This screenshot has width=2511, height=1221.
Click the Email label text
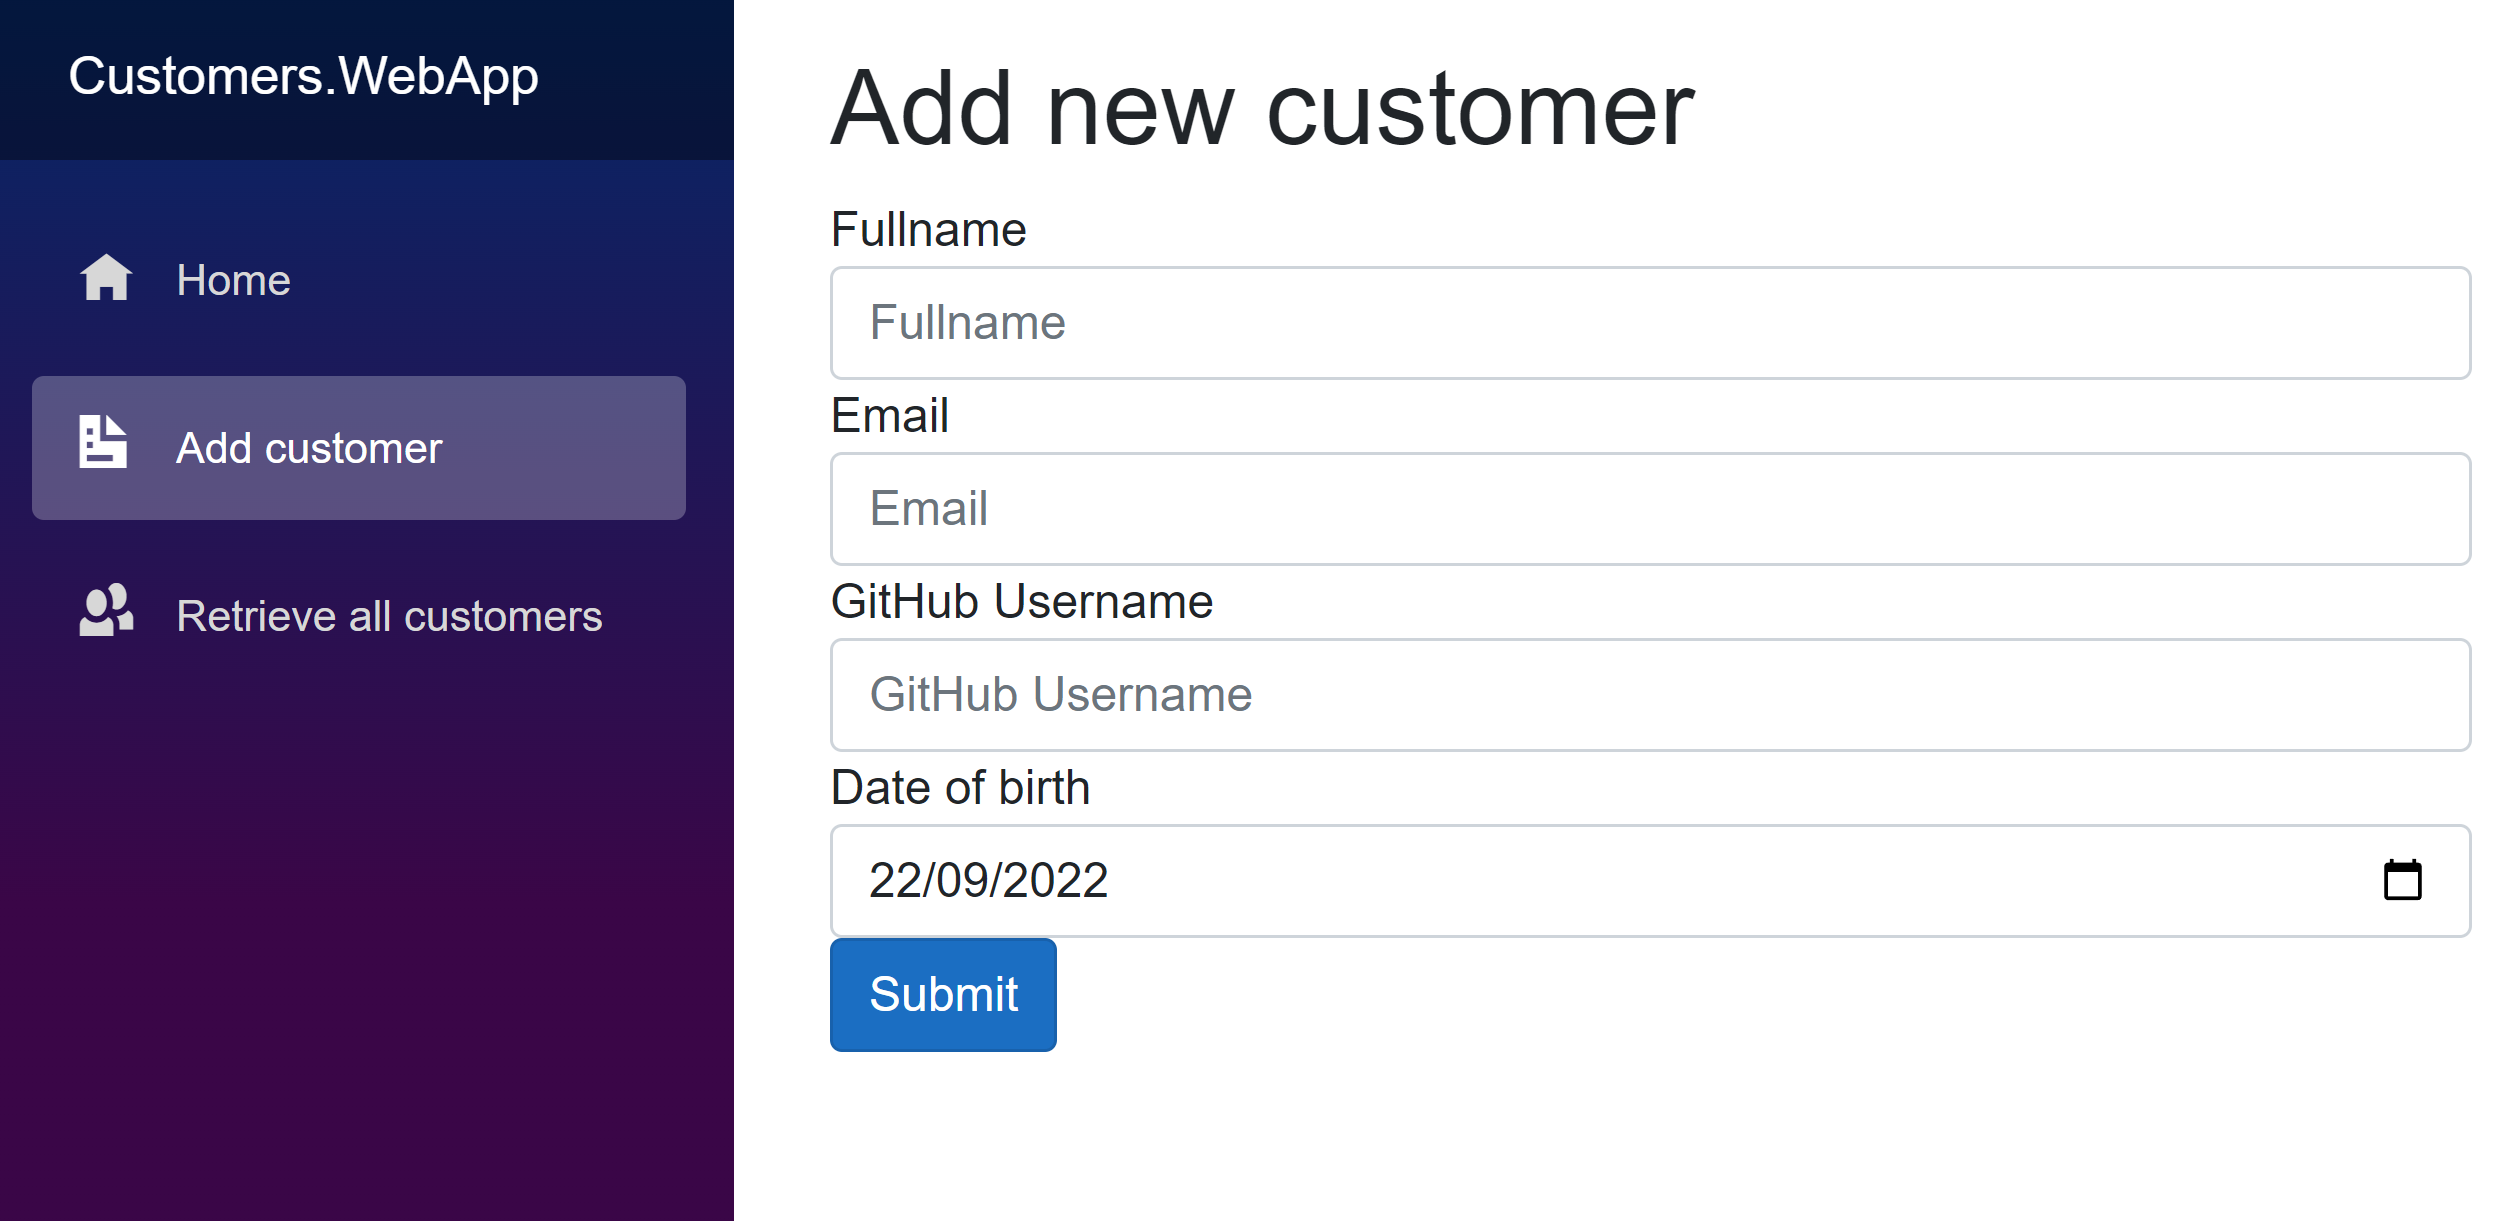coord(889,416)
